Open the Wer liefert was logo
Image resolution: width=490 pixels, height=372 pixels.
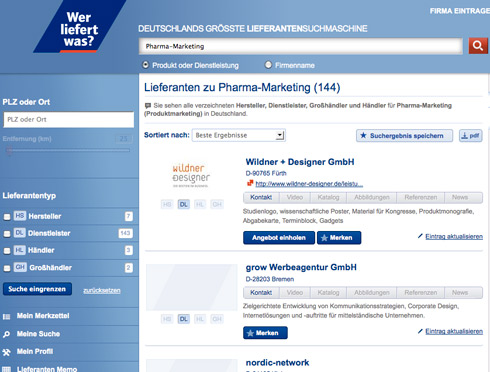[x=80, y=27]
